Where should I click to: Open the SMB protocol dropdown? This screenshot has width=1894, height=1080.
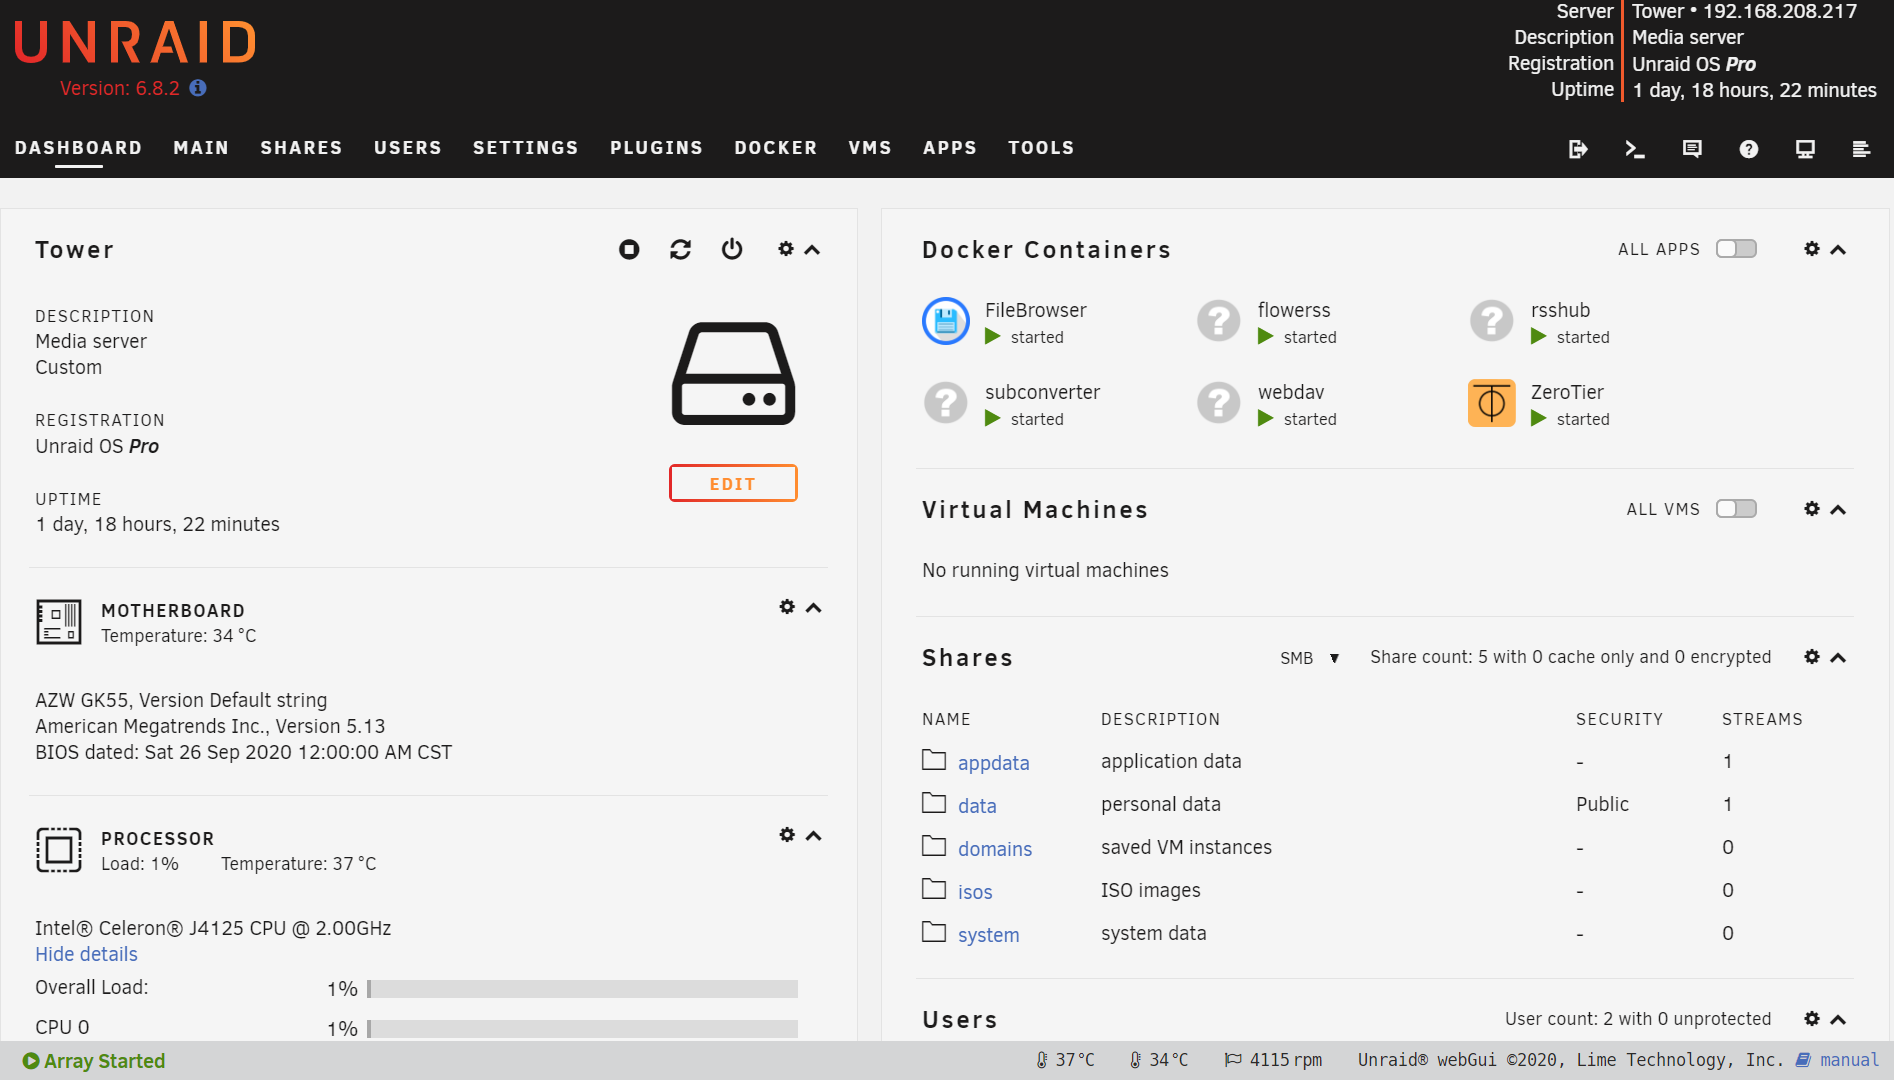1310,658
